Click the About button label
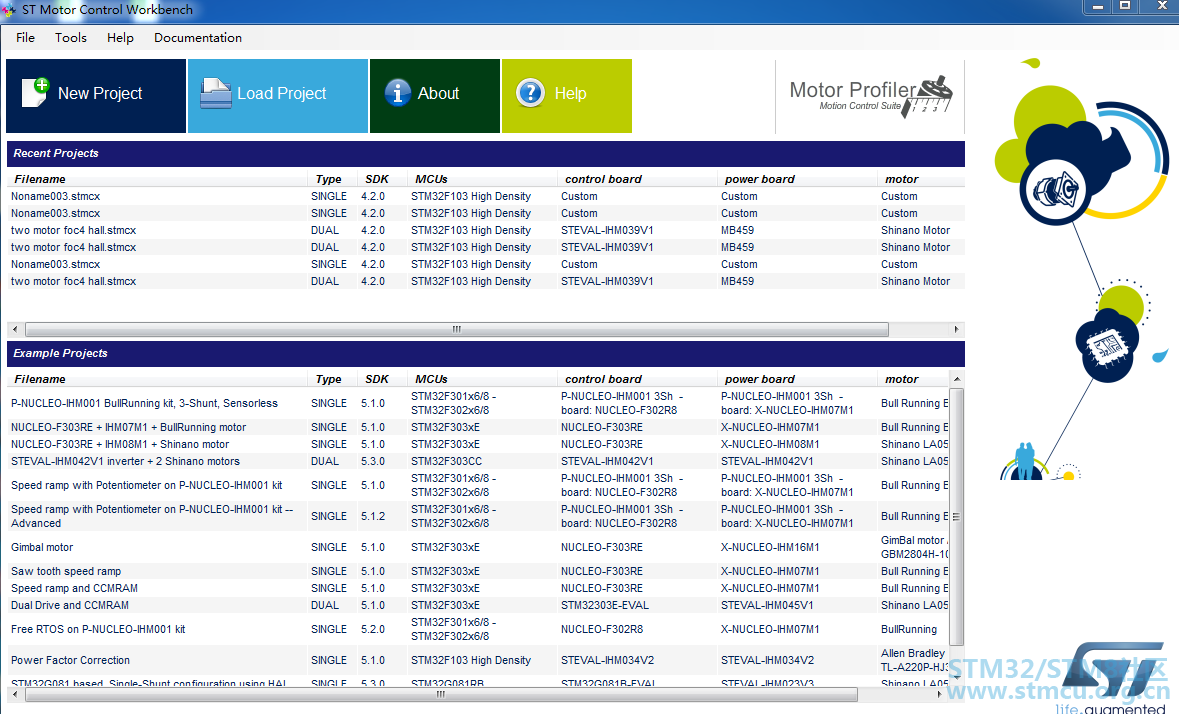1179x714 pixels. 438,93
